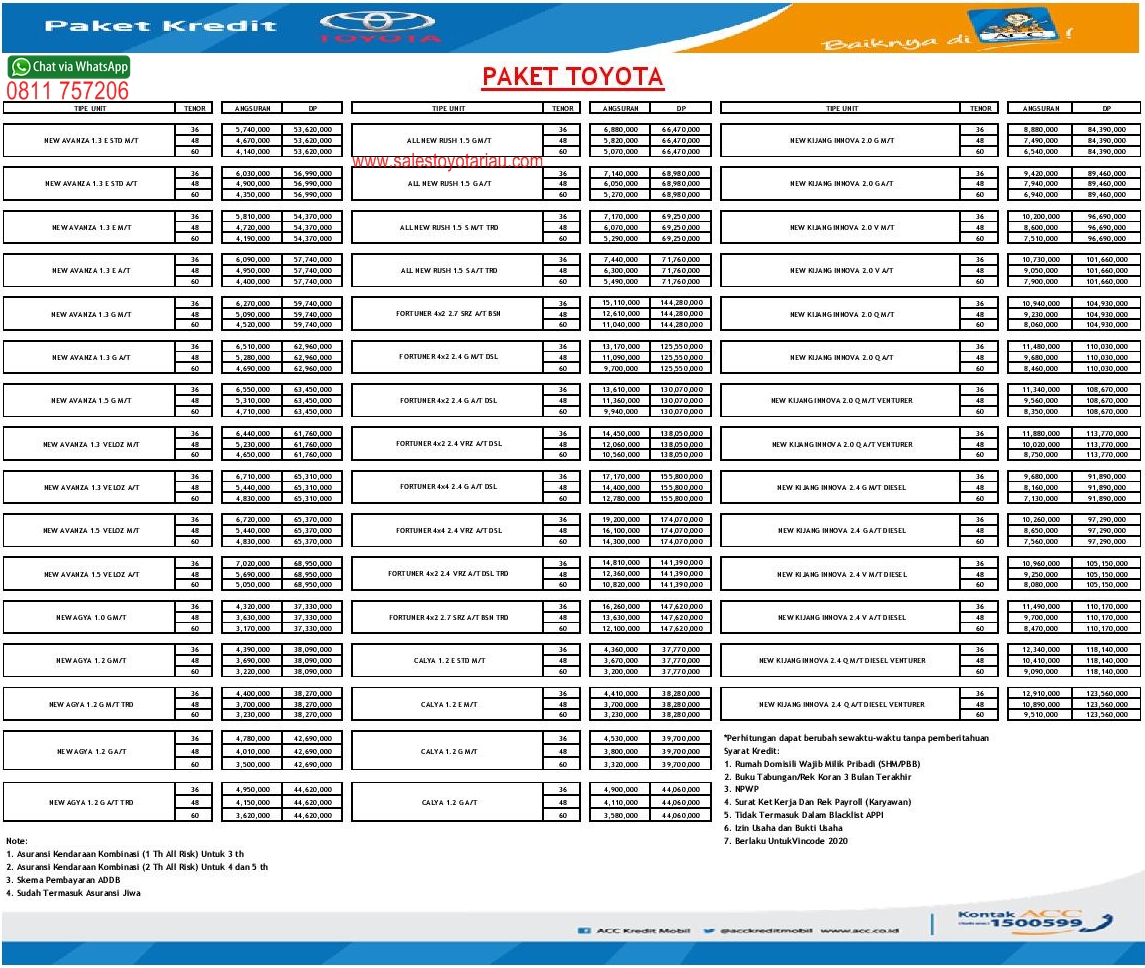Select NEW AVANZA 1.3 E STD A/T row
The height and width of the screenshot is (968, 1145).
pyautogui.click(x=91, y=183)
